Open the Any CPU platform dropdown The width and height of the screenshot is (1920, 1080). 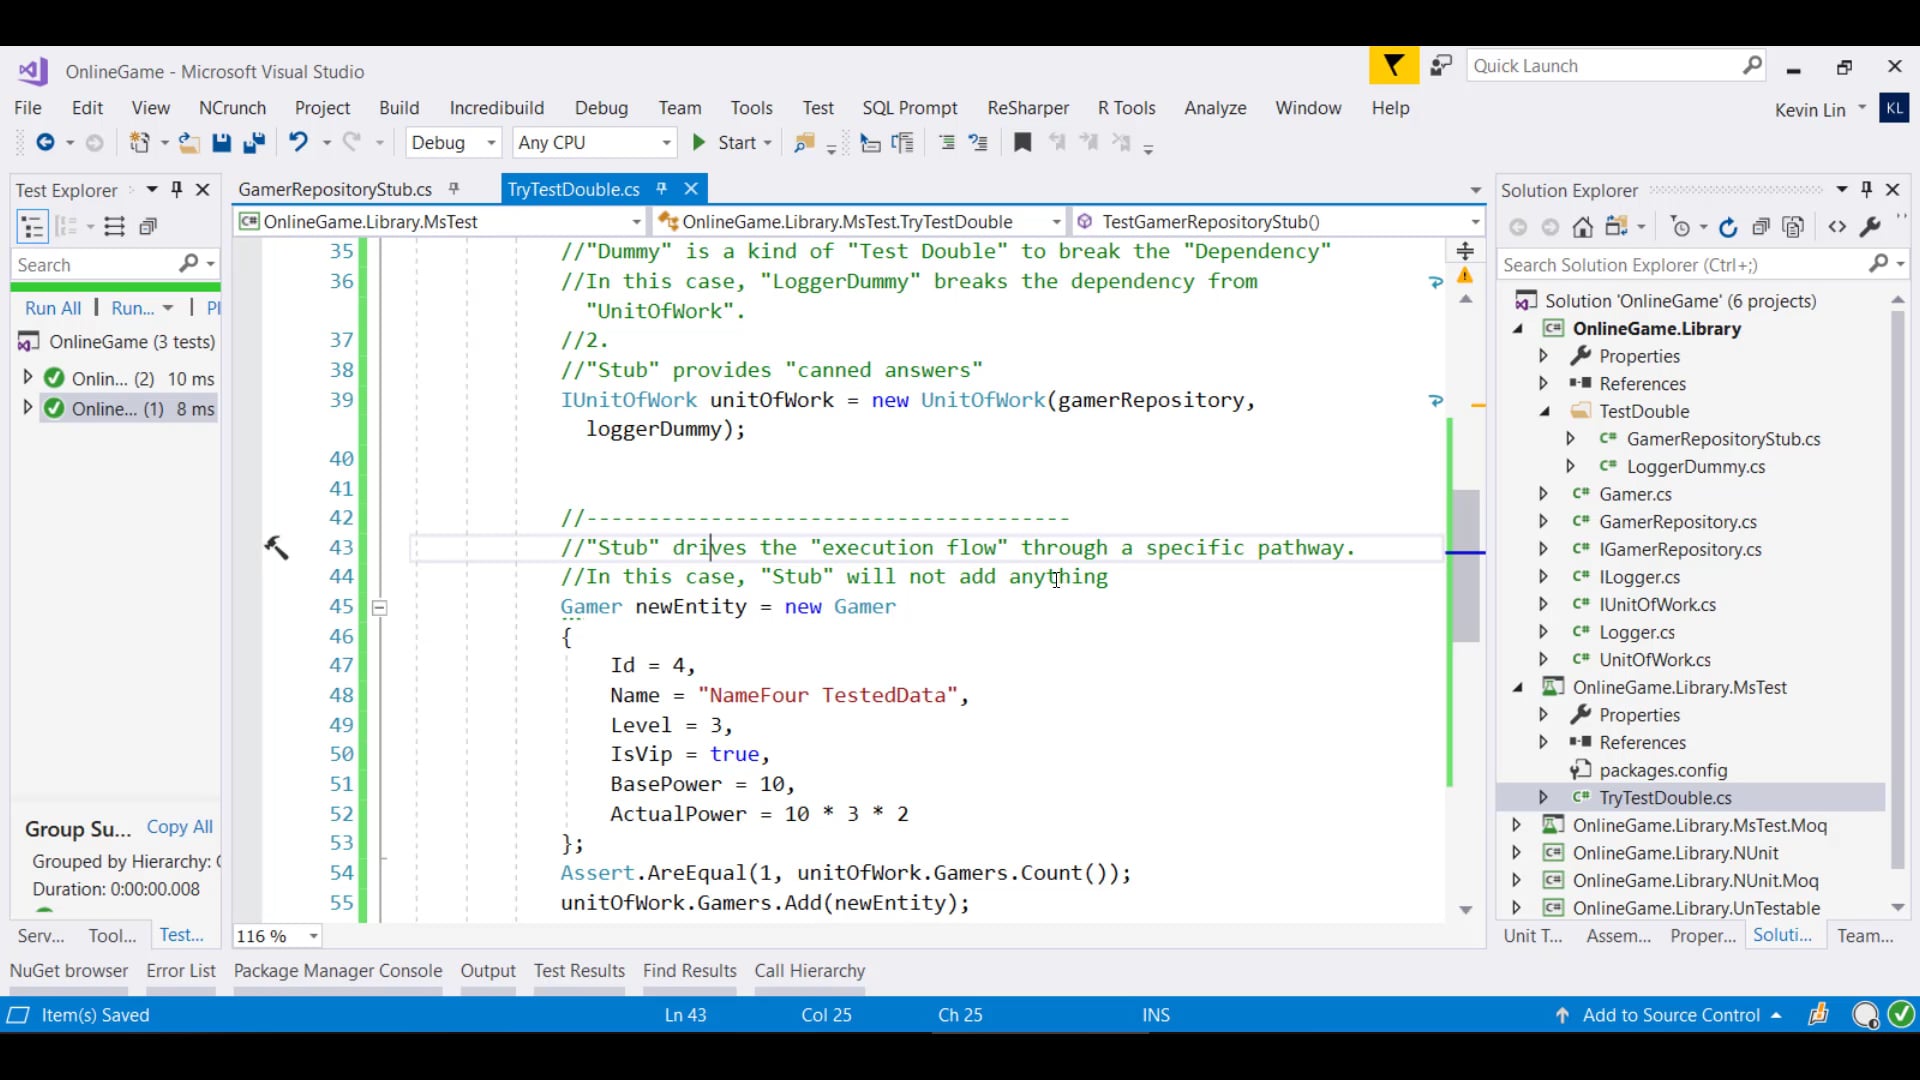(666, 143)
